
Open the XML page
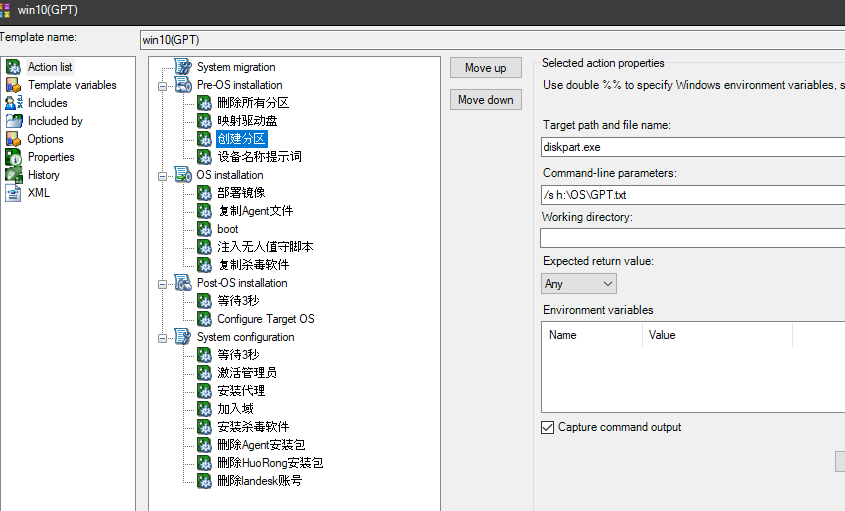[39, 193]
